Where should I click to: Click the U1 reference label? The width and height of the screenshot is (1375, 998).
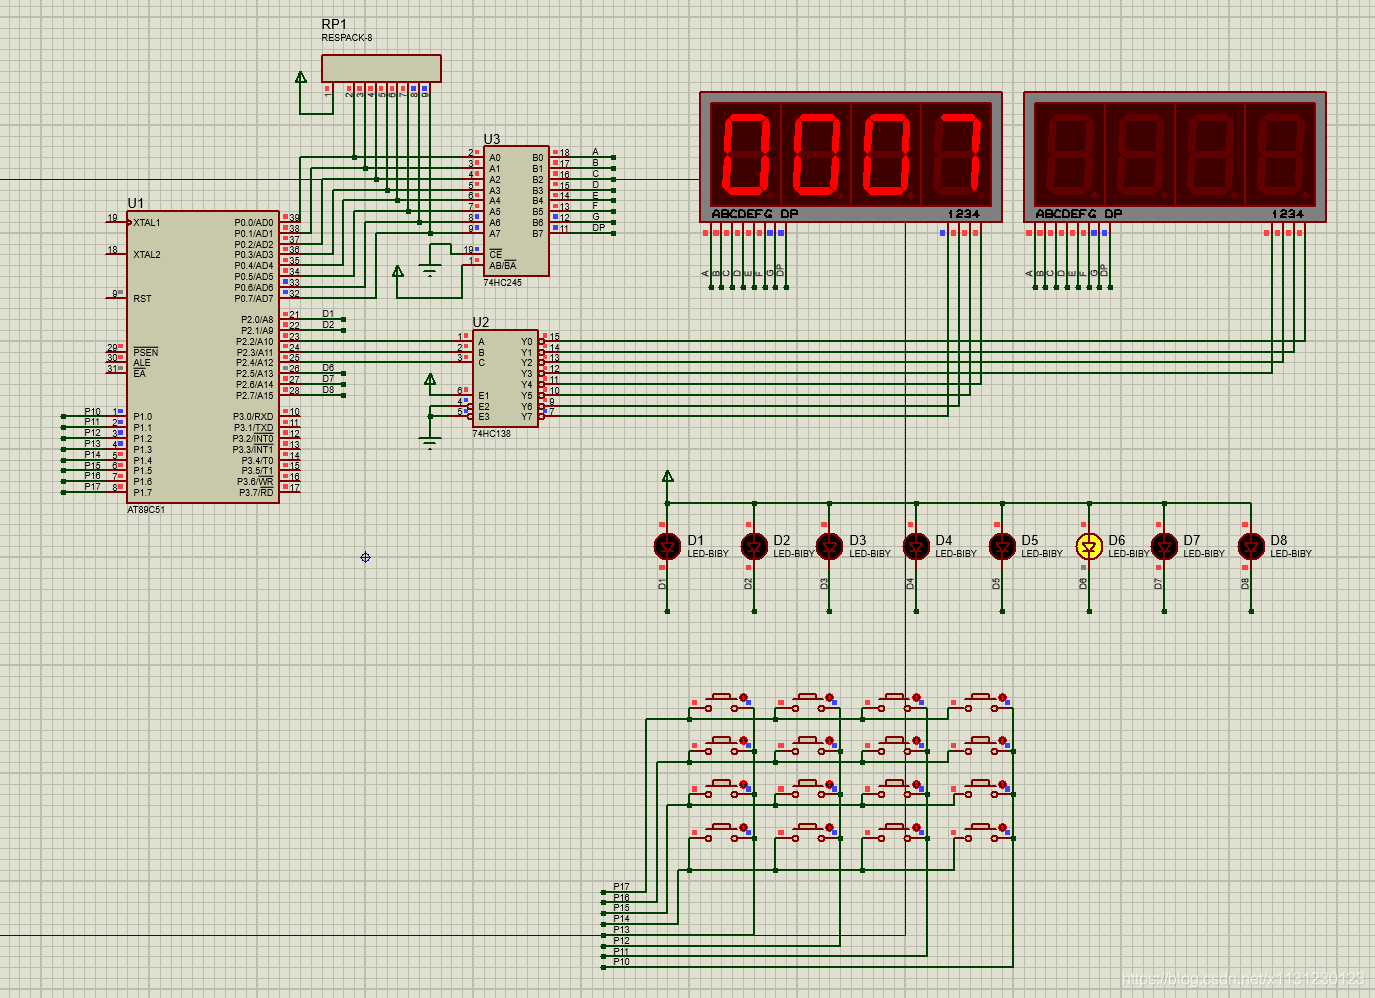pyautogui.click(x=136, y=203)
